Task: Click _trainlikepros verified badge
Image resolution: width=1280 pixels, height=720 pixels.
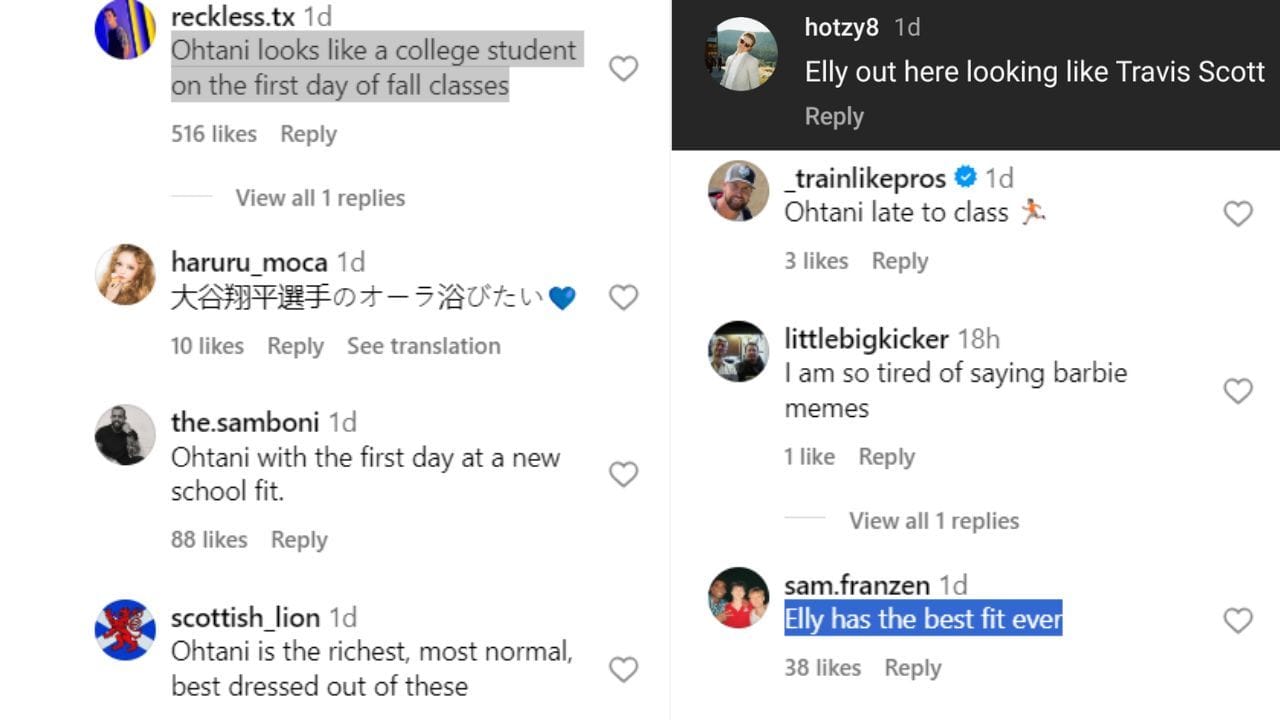Action: pyautogui.click(x=965, y=178)
